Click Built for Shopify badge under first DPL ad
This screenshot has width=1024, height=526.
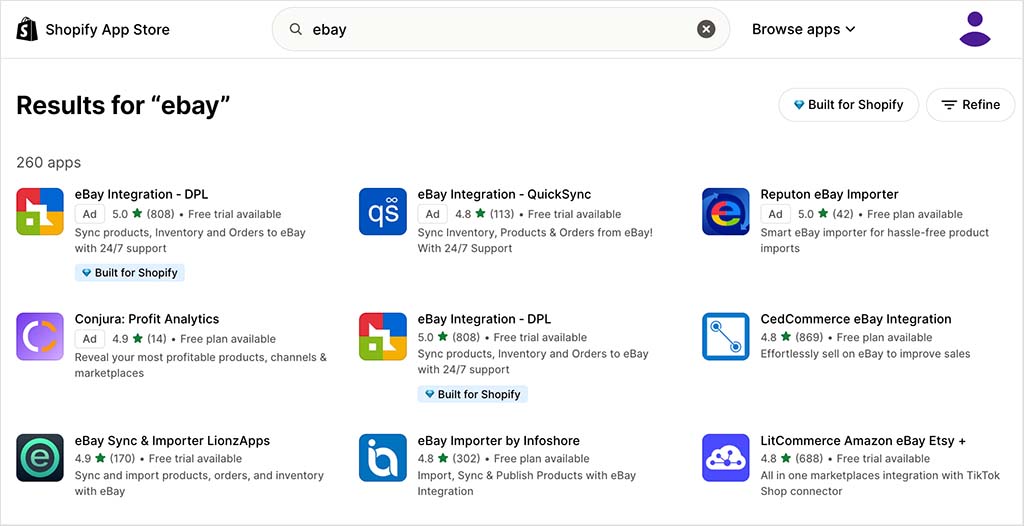(129, 273)
